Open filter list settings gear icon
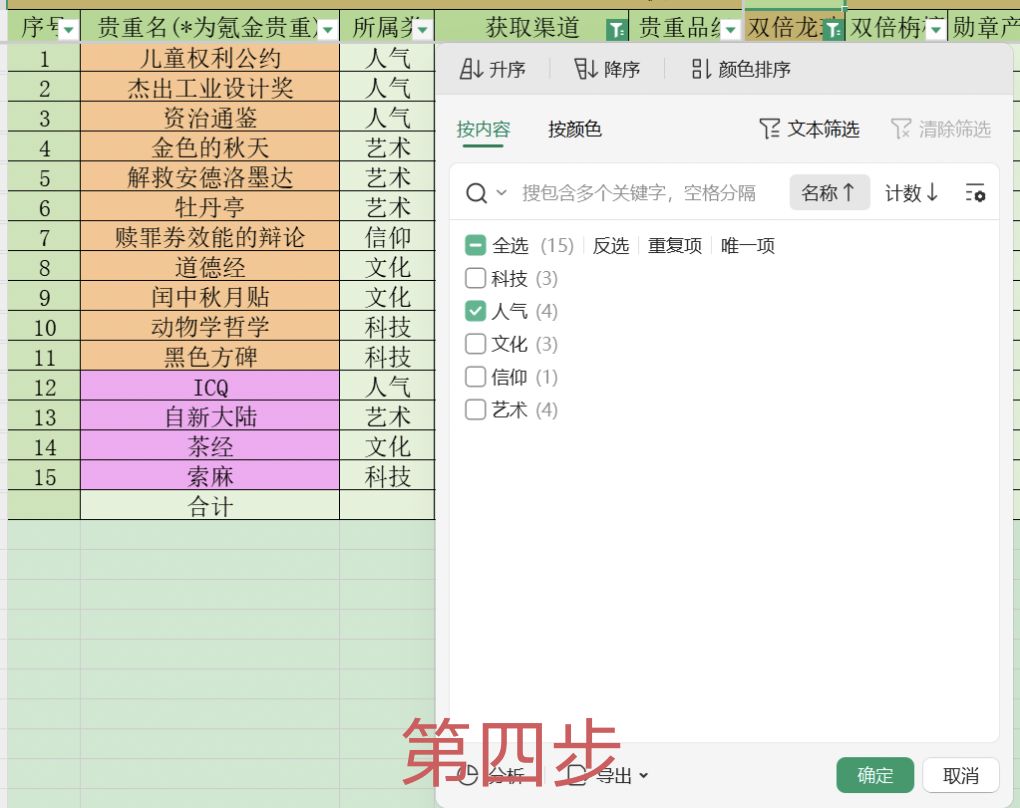1020x808 pixels. click(975, 193)
